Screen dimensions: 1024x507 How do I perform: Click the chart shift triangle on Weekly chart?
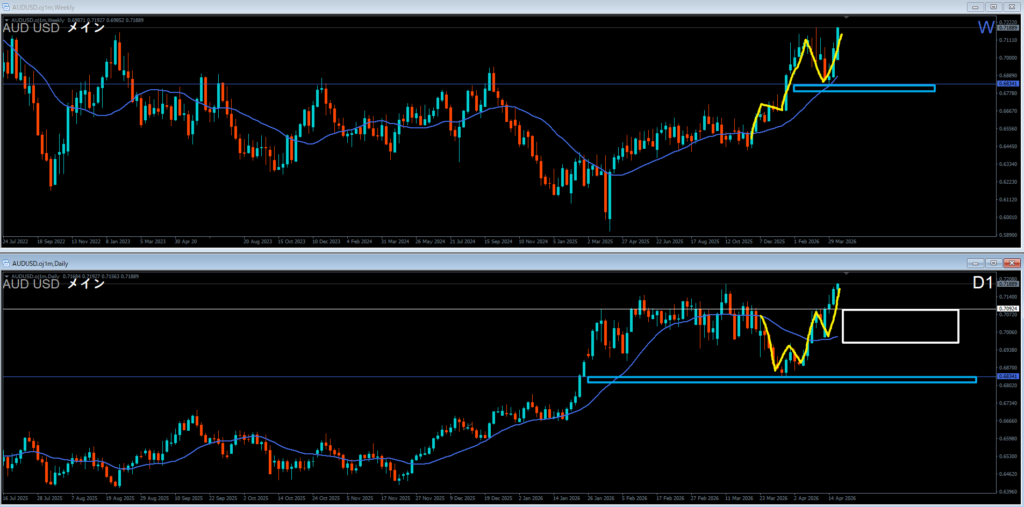(x=847, y=18)
